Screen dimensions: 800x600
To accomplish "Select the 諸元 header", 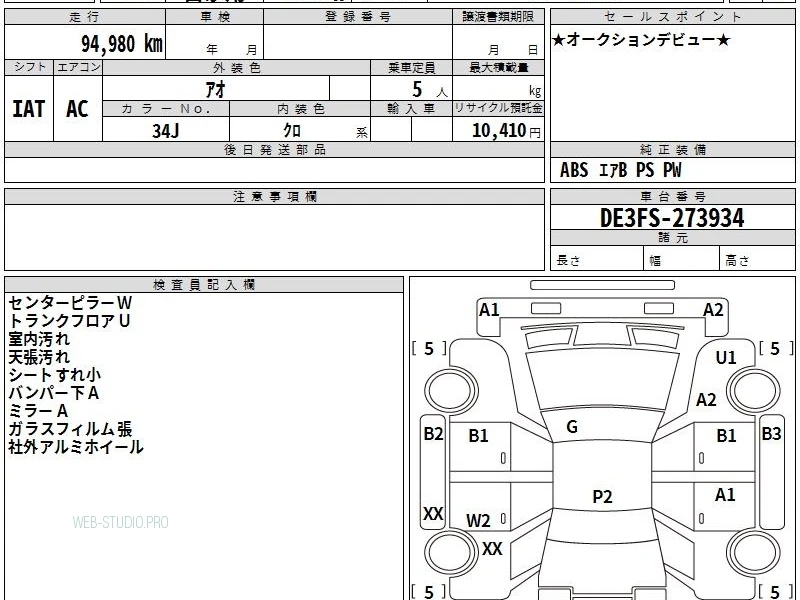I will 672,238.
